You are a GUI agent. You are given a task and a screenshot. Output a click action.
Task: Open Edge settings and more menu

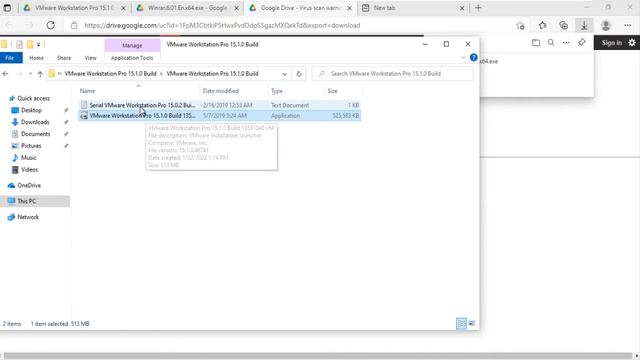(x=628, y=25)
